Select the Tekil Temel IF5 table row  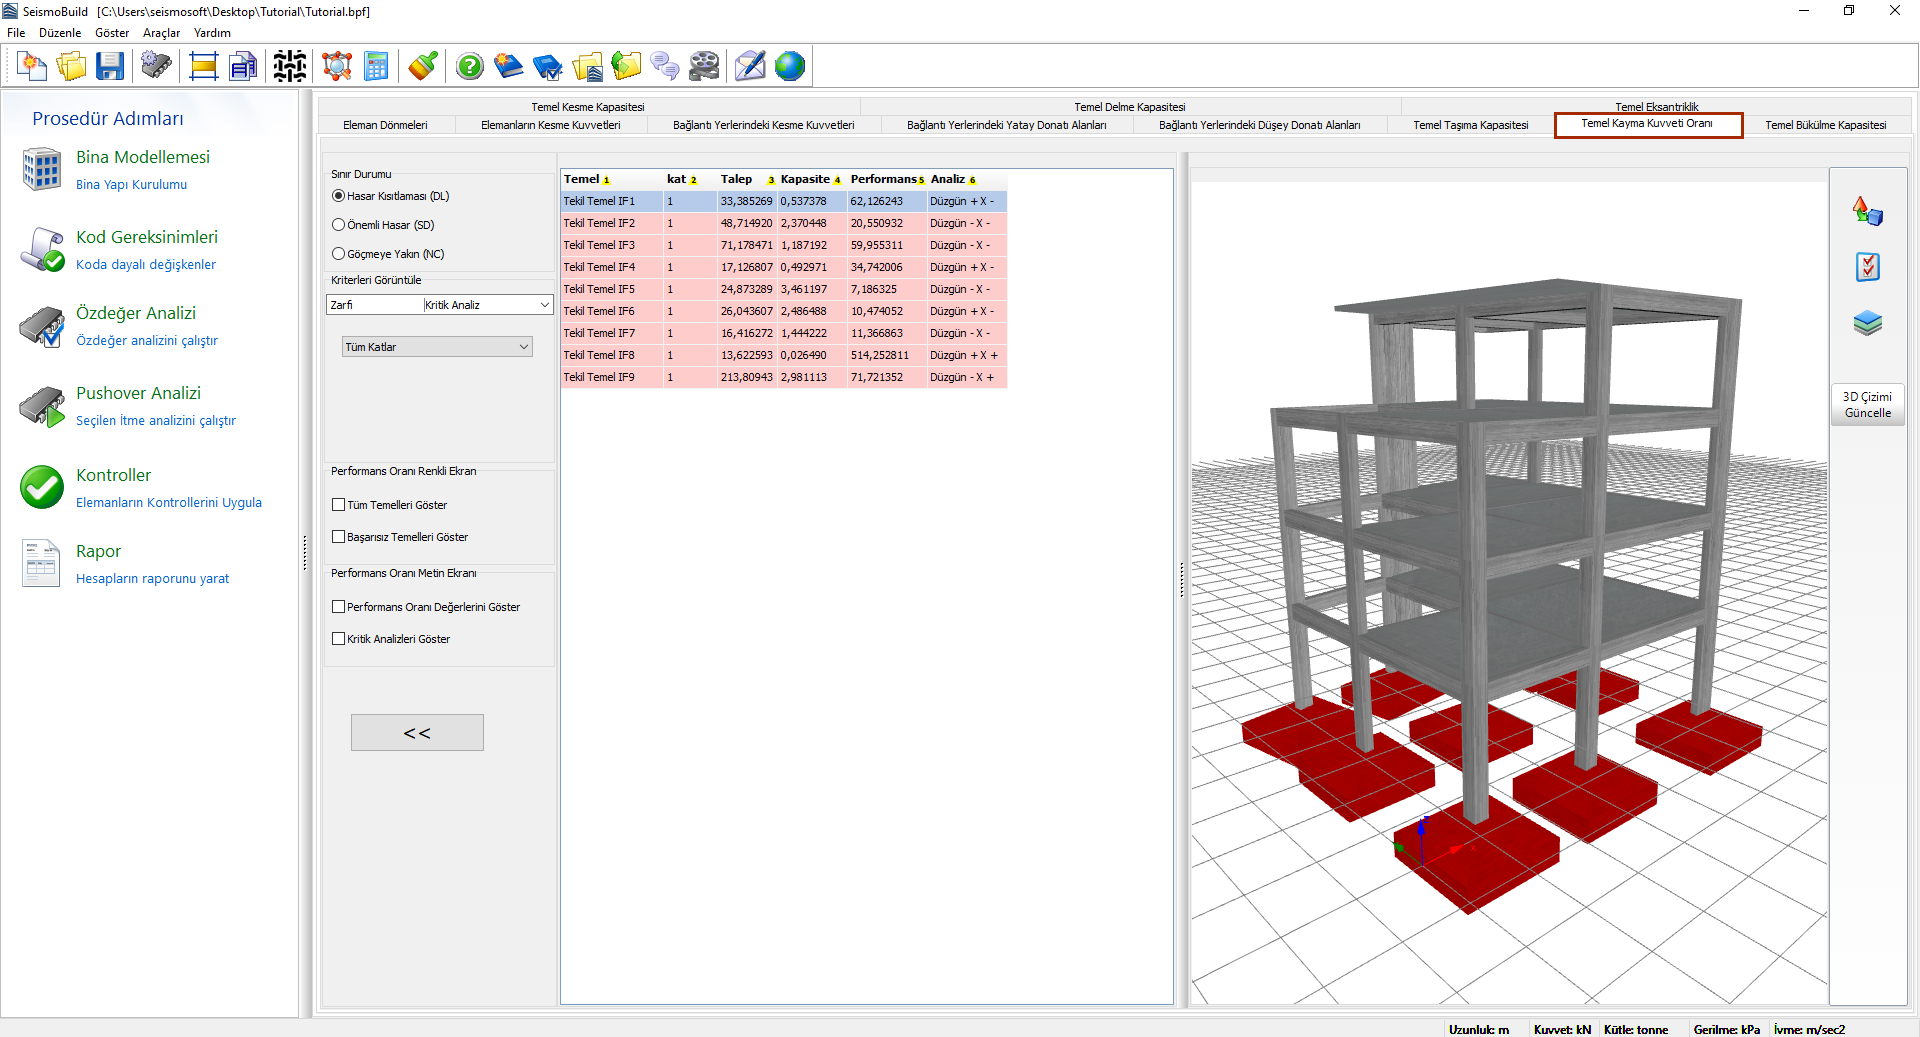click(x=599, y=289)
